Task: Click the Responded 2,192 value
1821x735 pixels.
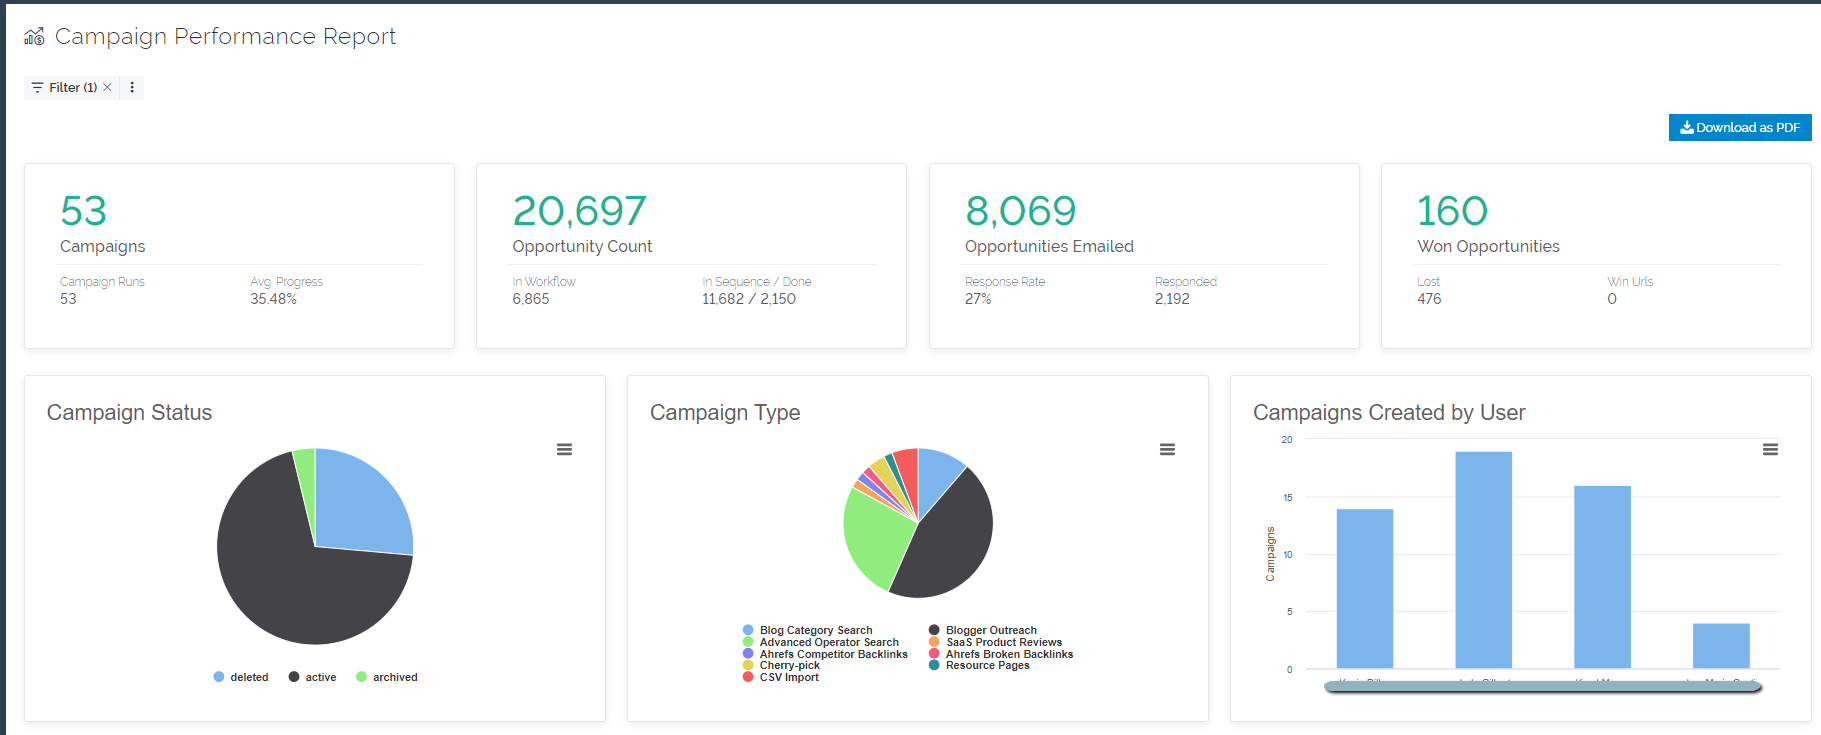Action: [x=1172, y=299]
